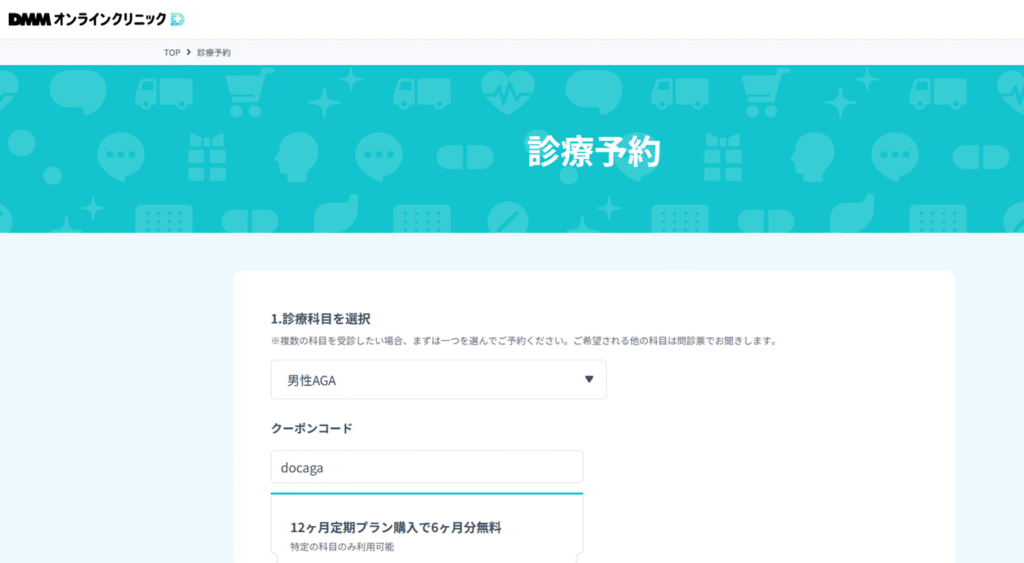Select the 12ヶ月定期プラン coupon card
This screenshot has width=1024, height=563.
[x=426, y=528]
